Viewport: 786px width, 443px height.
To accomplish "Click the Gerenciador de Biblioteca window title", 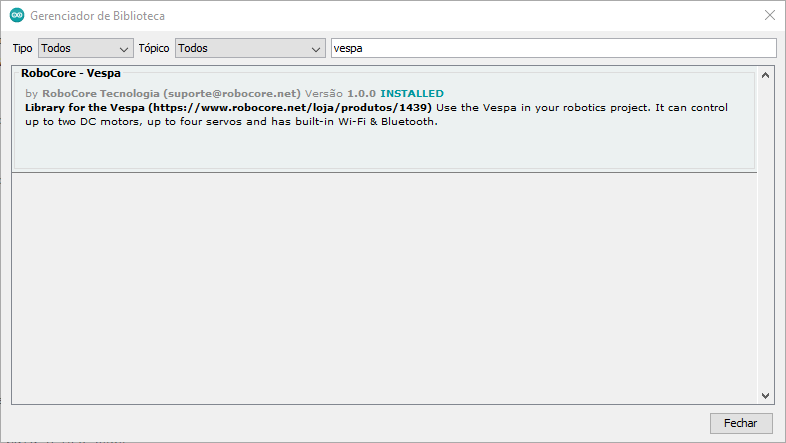I will click(97, 16).
